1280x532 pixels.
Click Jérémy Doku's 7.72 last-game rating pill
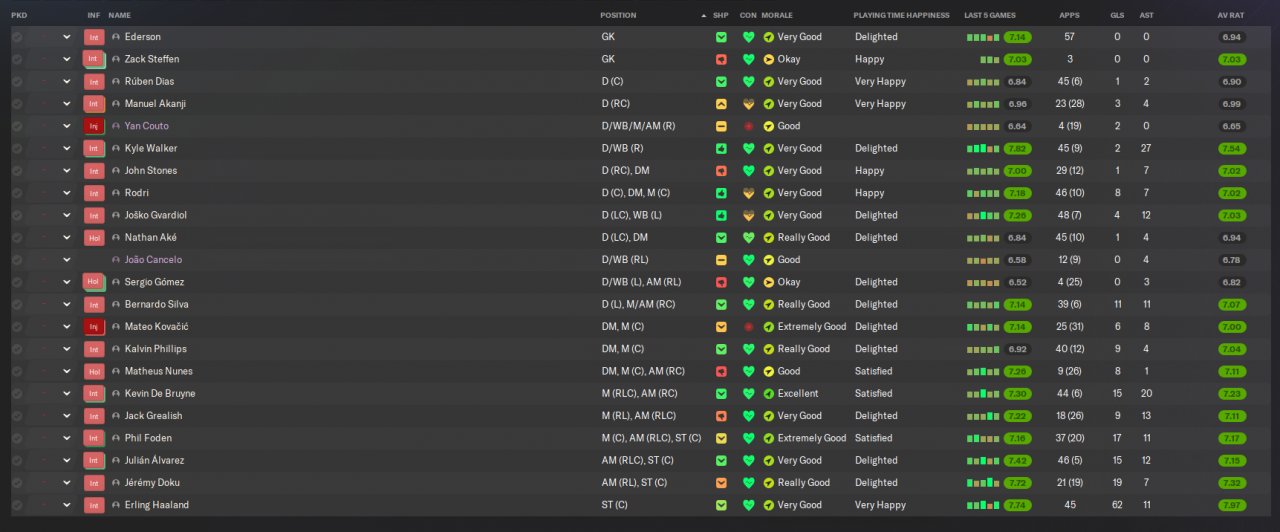[1018, 483]
